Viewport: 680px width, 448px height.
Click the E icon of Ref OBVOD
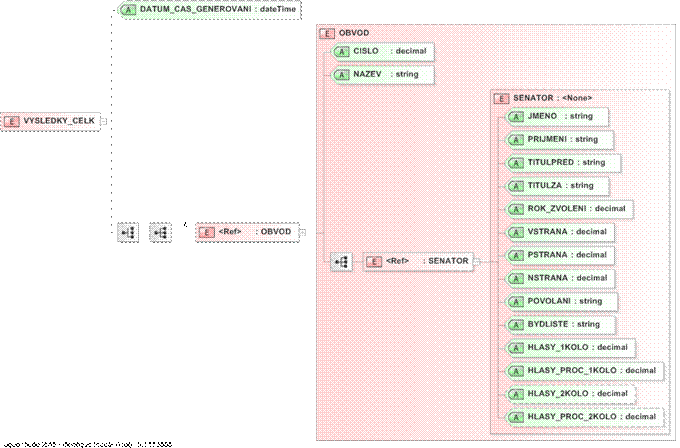click(x=207, y=232)
